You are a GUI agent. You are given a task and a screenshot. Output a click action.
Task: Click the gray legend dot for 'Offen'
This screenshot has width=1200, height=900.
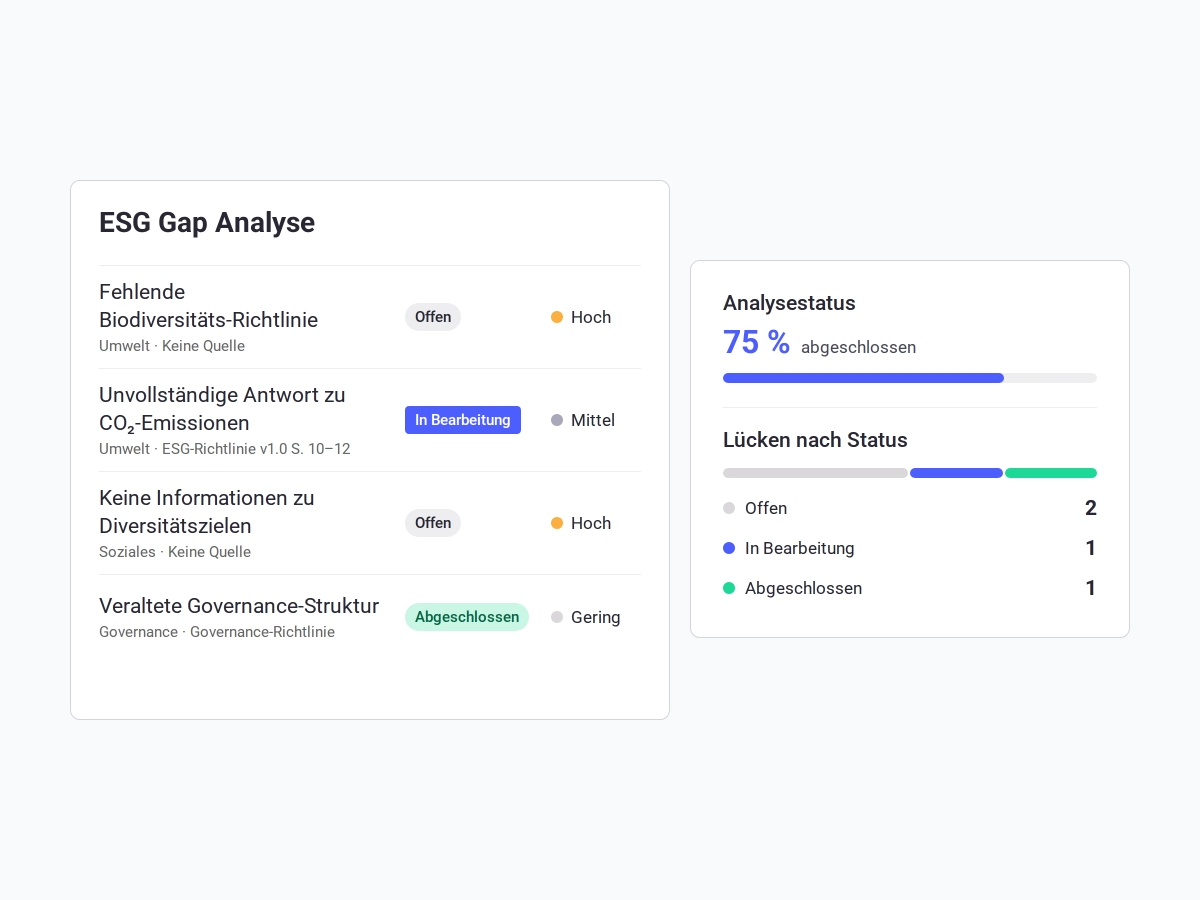pos(729,508)
